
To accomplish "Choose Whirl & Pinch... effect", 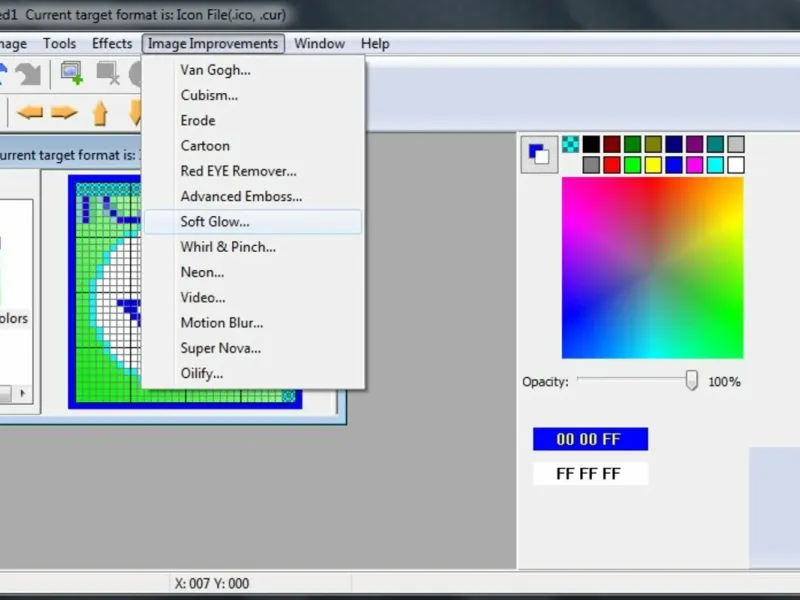I will (x=253, y=247).
